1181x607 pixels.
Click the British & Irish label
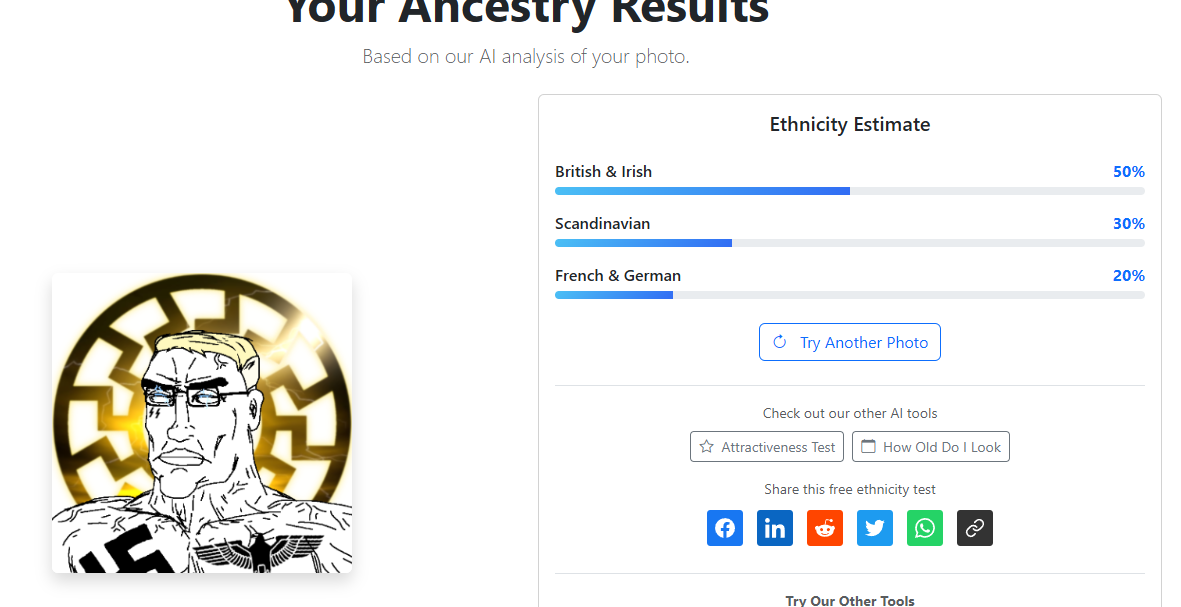pyautogui.click(x=603, y=172)
